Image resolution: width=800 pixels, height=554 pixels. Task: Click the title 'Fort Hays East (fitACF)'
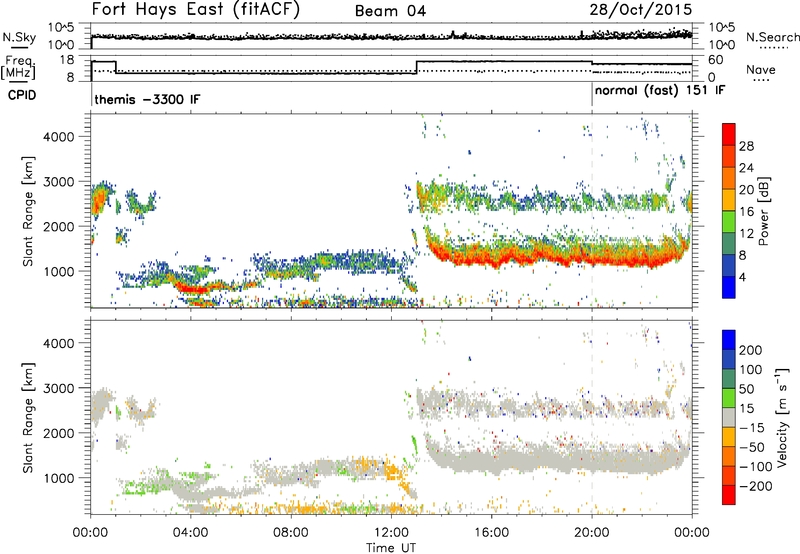[195, 10]
